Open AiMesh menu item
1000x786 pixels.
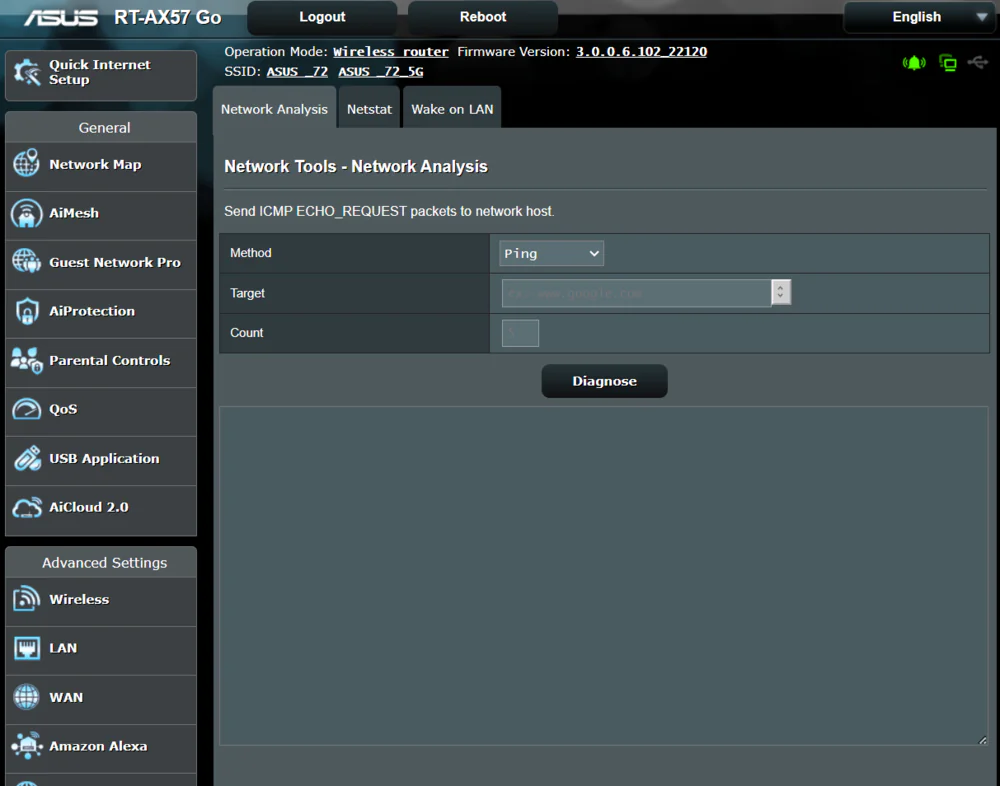click(x=101, y=214)
